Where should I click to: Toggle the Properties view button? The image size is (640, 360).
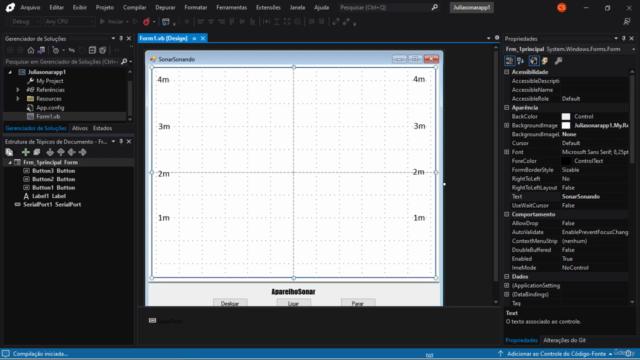533,61
